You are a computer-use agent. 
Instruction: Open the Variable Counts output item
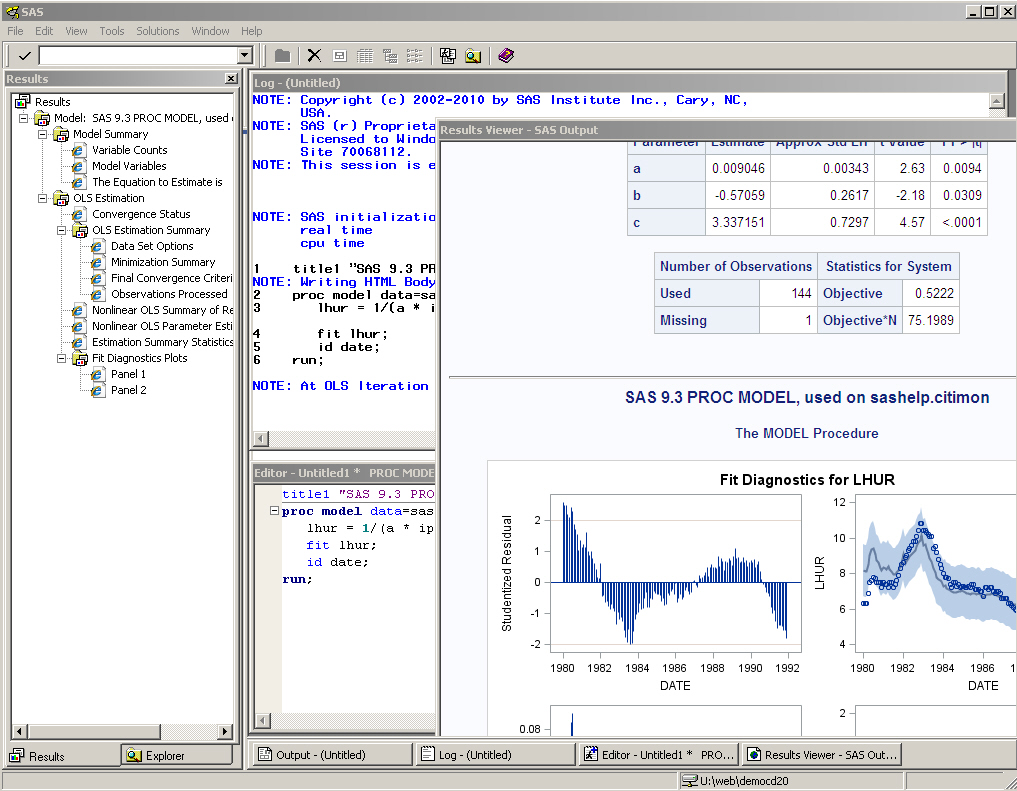(x=129, y=150)
